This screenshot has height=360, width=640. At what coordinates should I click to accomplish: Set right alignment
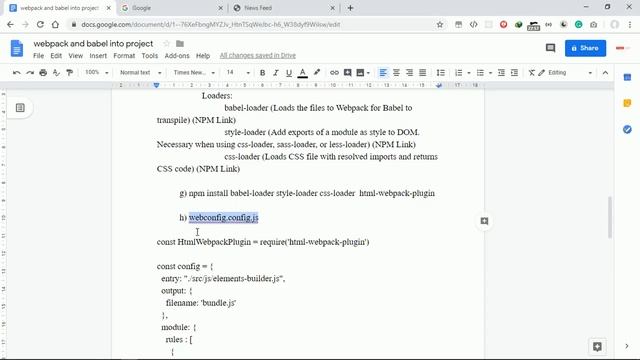pos(409,73)
